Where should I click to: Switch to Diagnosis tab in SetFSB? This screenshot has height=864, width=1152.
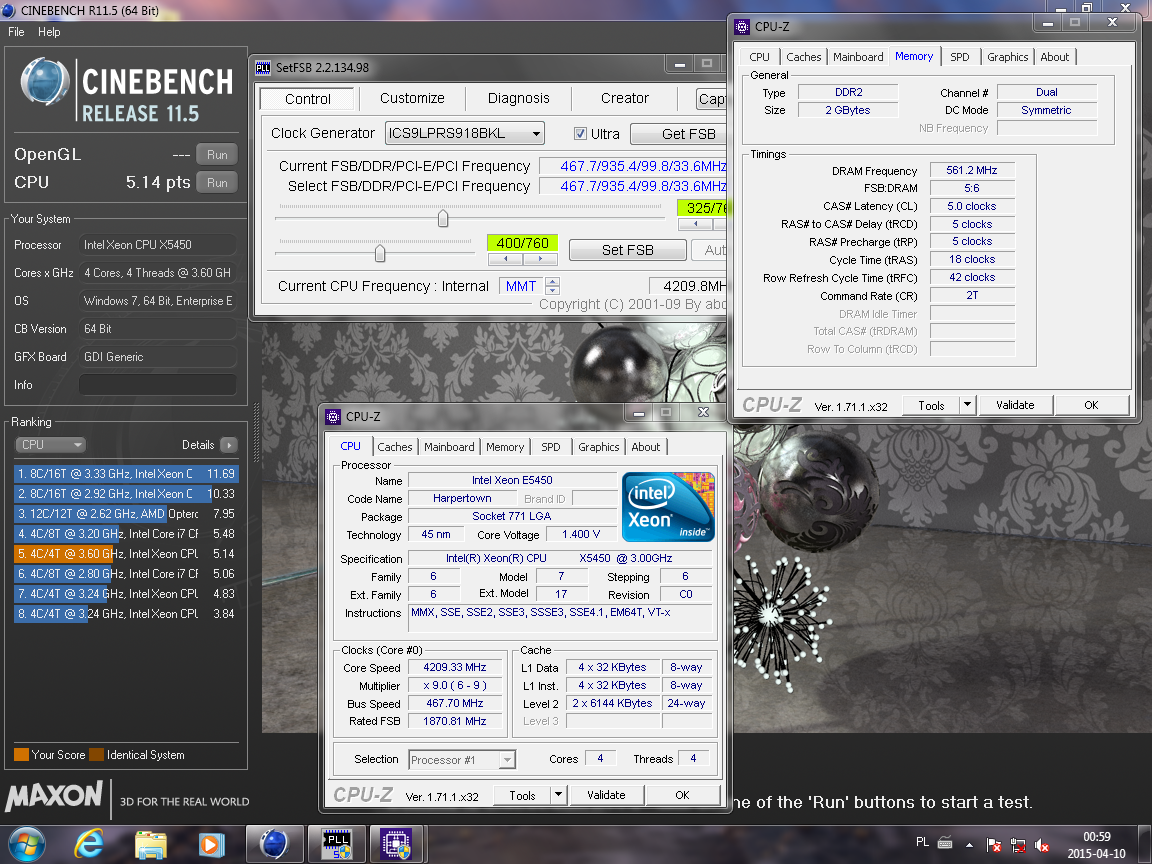(519, 98)
